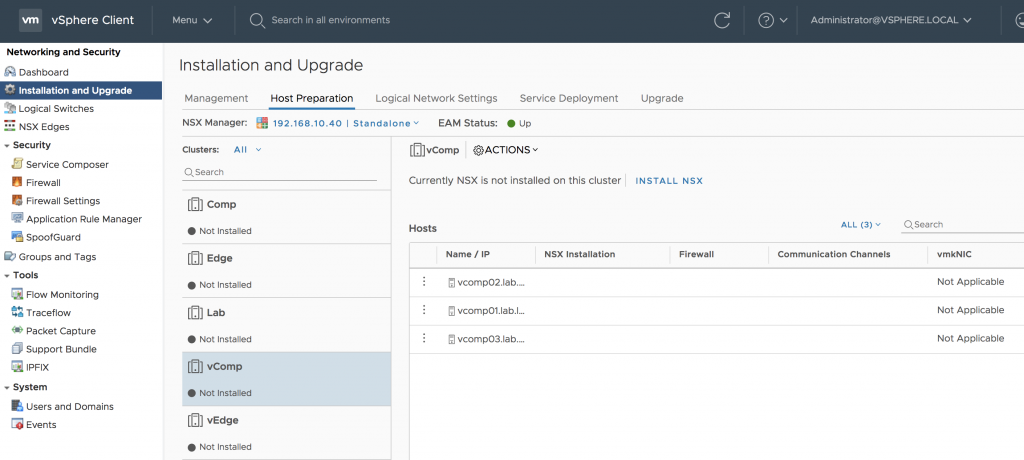Click the EAM Status Up indicator
The height and width of the screenshot is (460, 1024).
click(519, 123)
